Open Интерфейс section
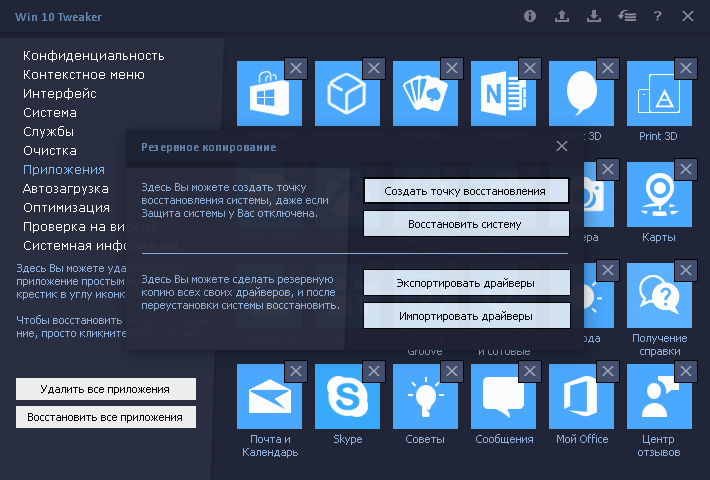Viewport: 710px width, 480px height. tap(60, 94)
